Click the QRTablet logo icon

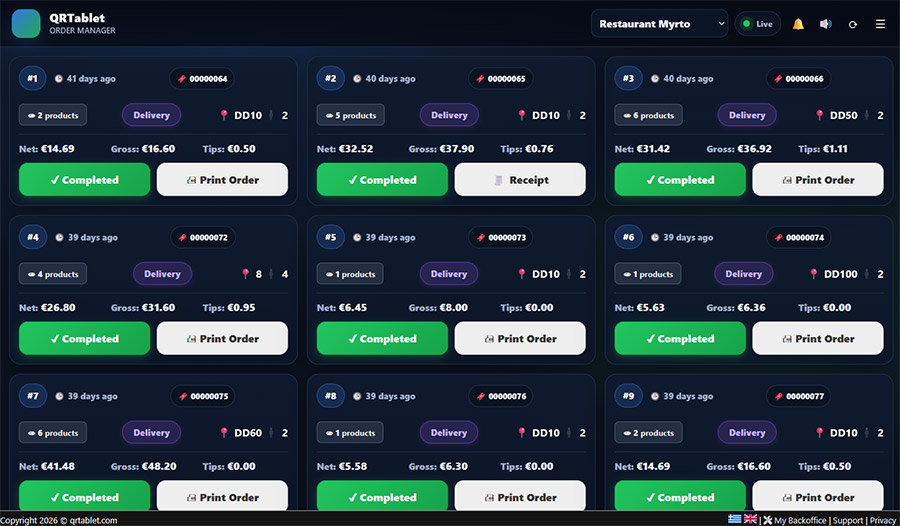(x=26, y=24)
